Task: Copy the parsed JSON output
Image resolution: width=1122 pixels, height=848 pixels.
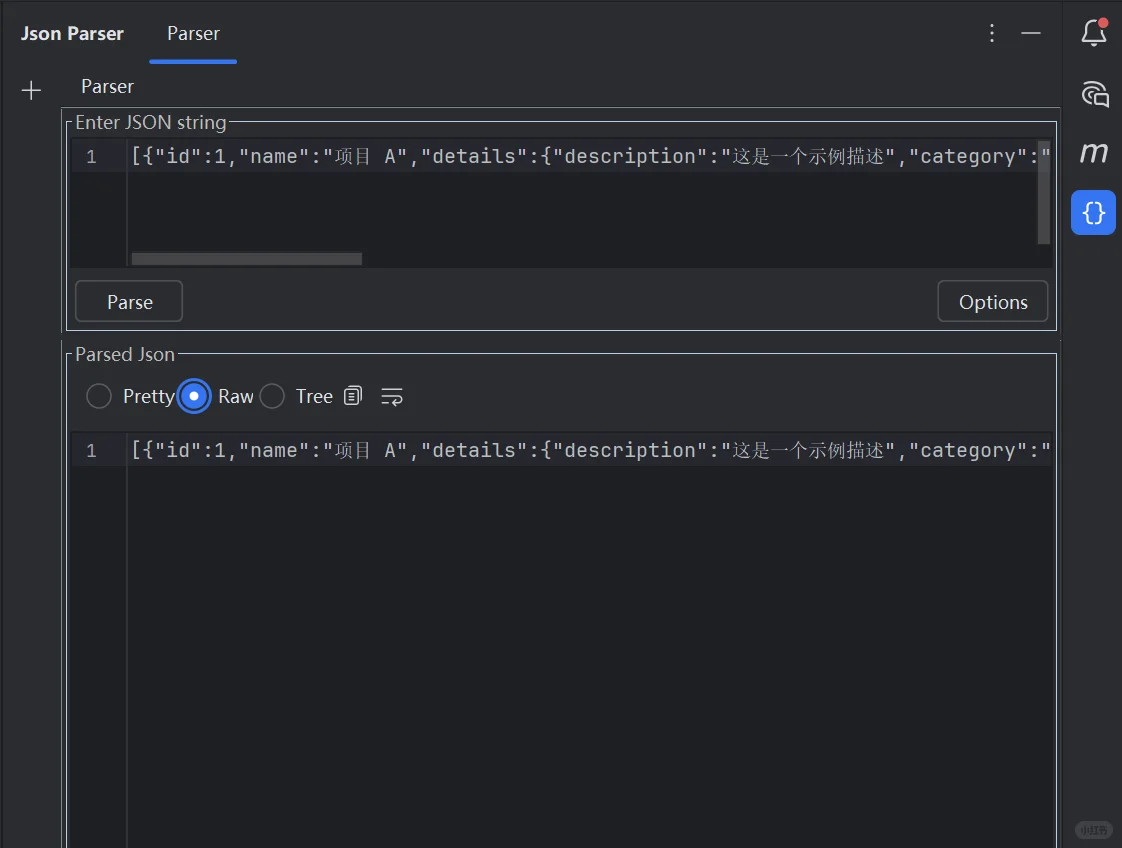Action: [x=353, y=396]
